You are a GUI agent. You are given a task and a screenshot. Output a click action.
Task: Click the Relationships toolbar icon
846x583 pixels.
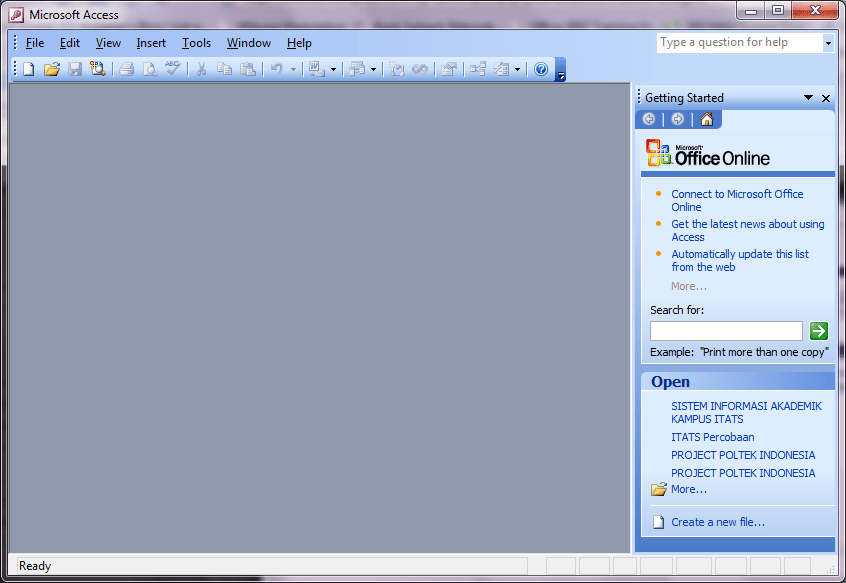point(478,69)
